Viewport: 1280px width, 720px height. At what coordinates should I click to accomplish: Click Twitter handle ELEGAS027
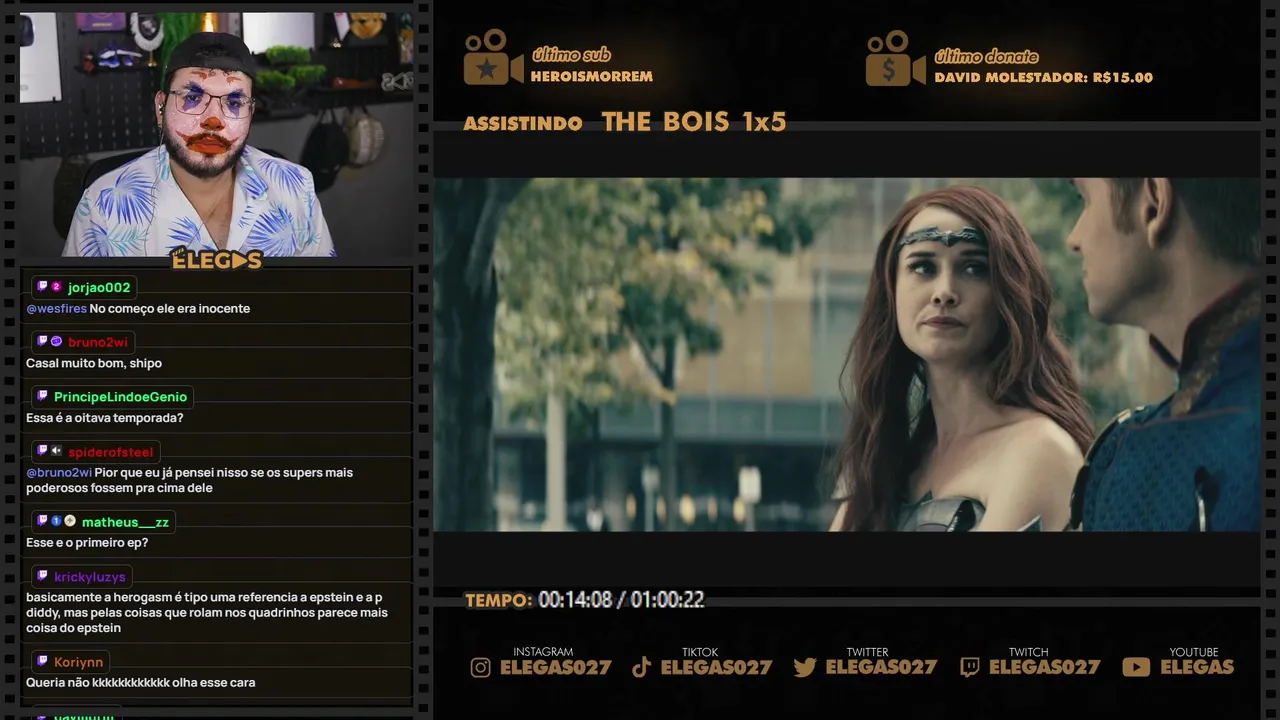(x=882, y=668)
